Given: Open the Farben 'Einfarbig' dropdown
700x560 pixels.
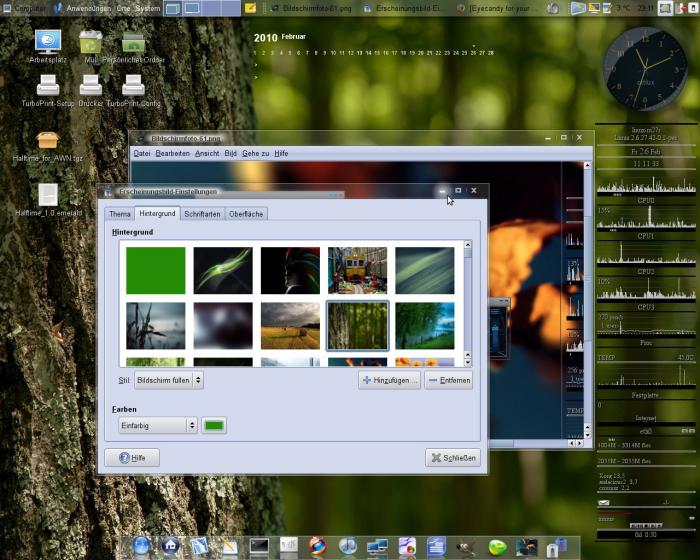Looking at the screenshot, I should tap(158, 425).
